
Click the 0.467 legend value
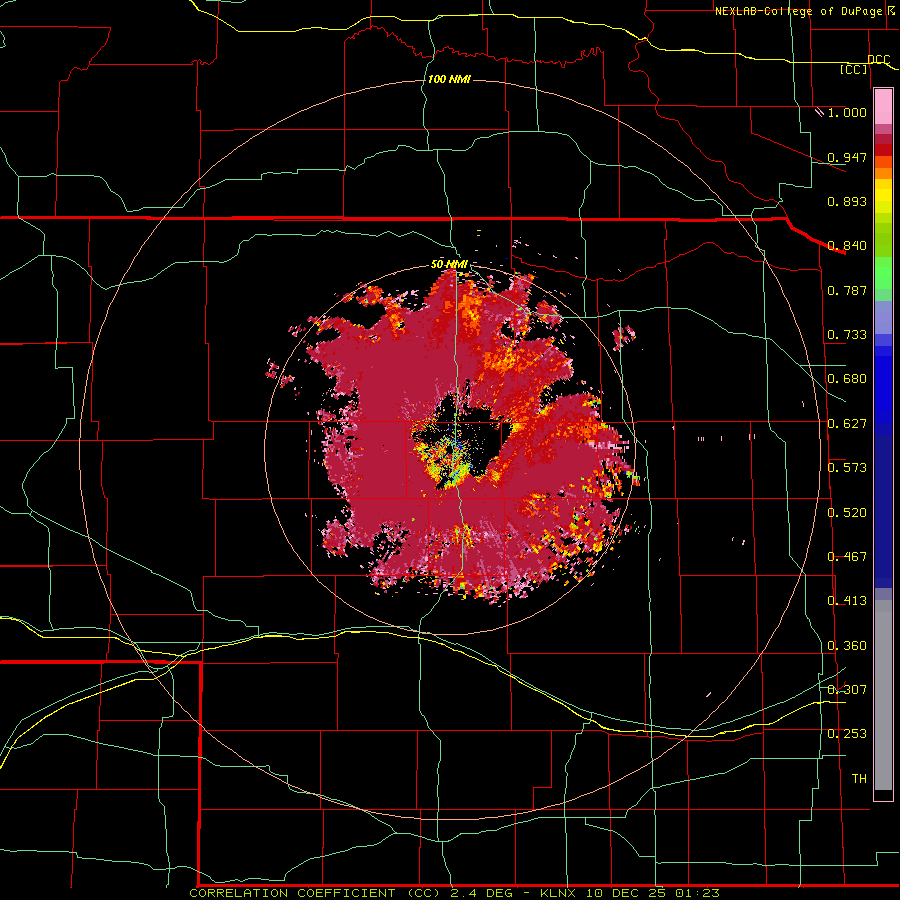pos(847,557)
